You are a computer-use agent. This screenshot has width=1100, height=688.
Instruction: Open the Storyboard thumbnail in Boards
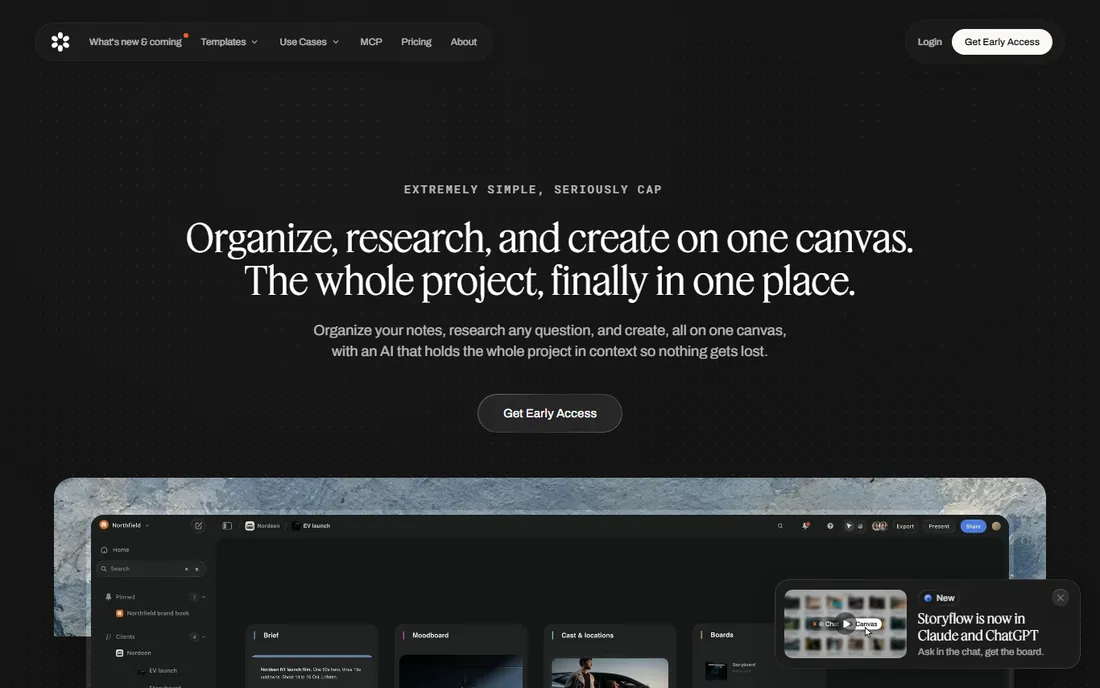(716, 670)
